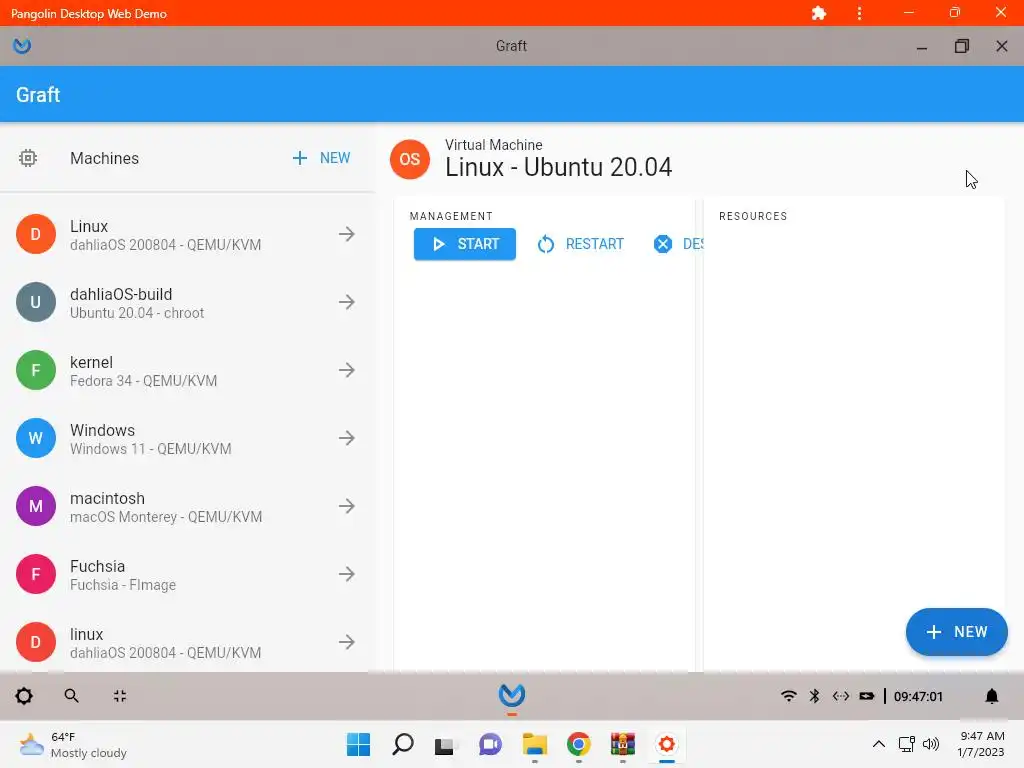
Task: Open the three-dot browser menu
Action: [859, 13]
